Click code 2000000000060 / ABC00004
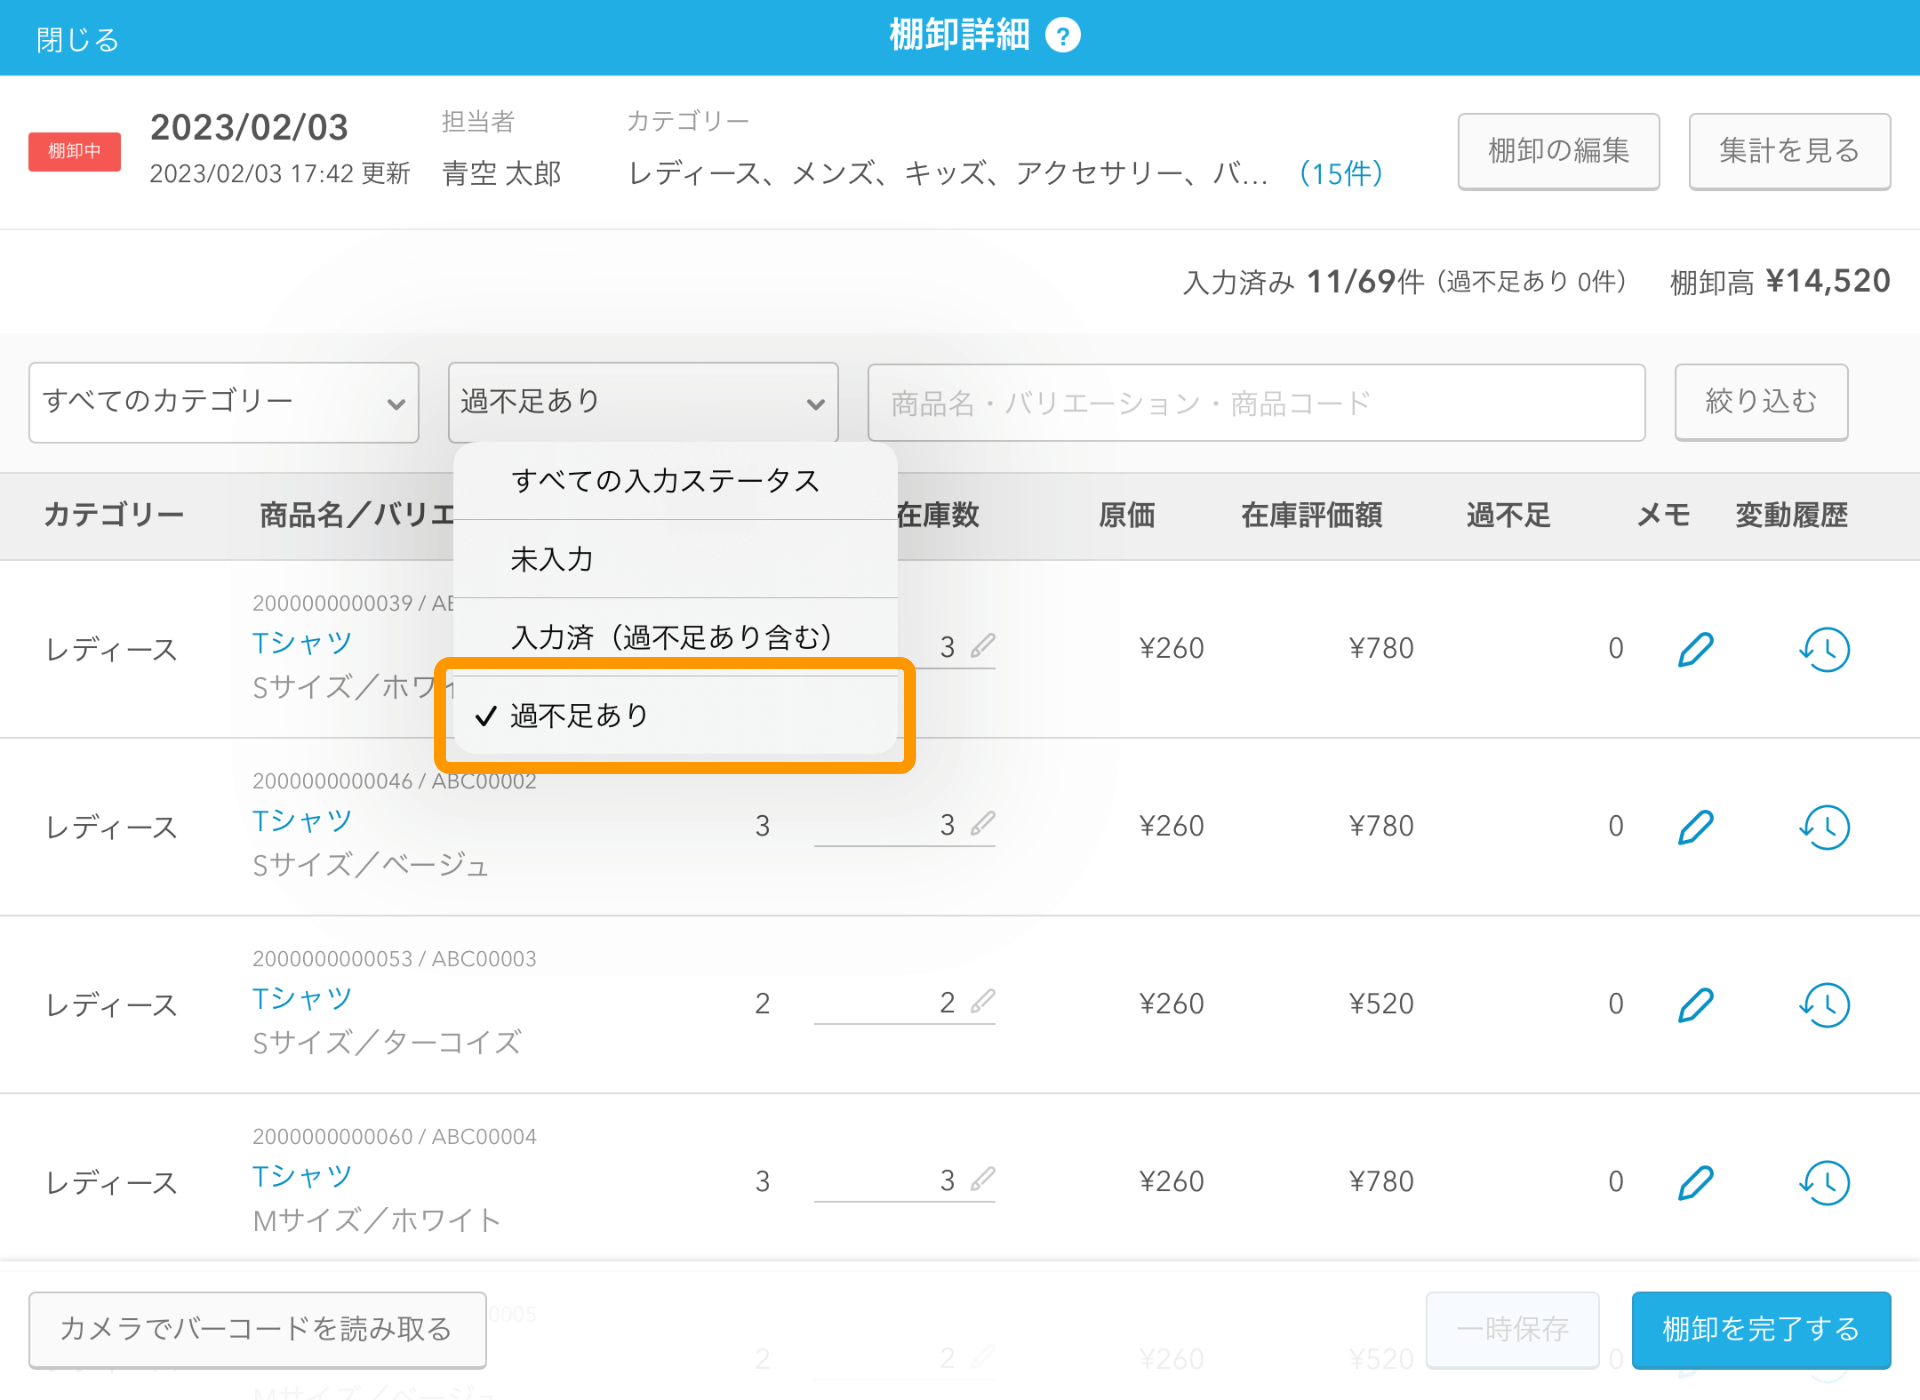Screen dimensions: 1920x1400 (x=394, y=1137)
